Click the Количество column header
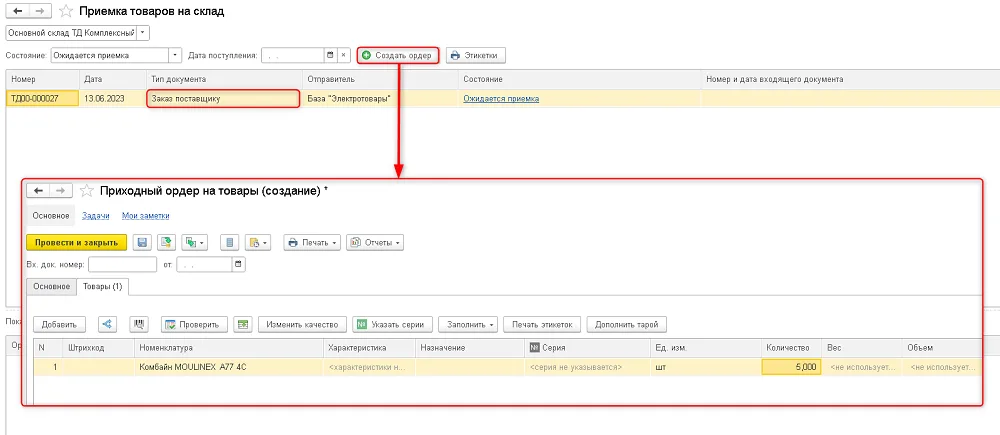Viewport: 1000px width, 435px height. [791, 348]
